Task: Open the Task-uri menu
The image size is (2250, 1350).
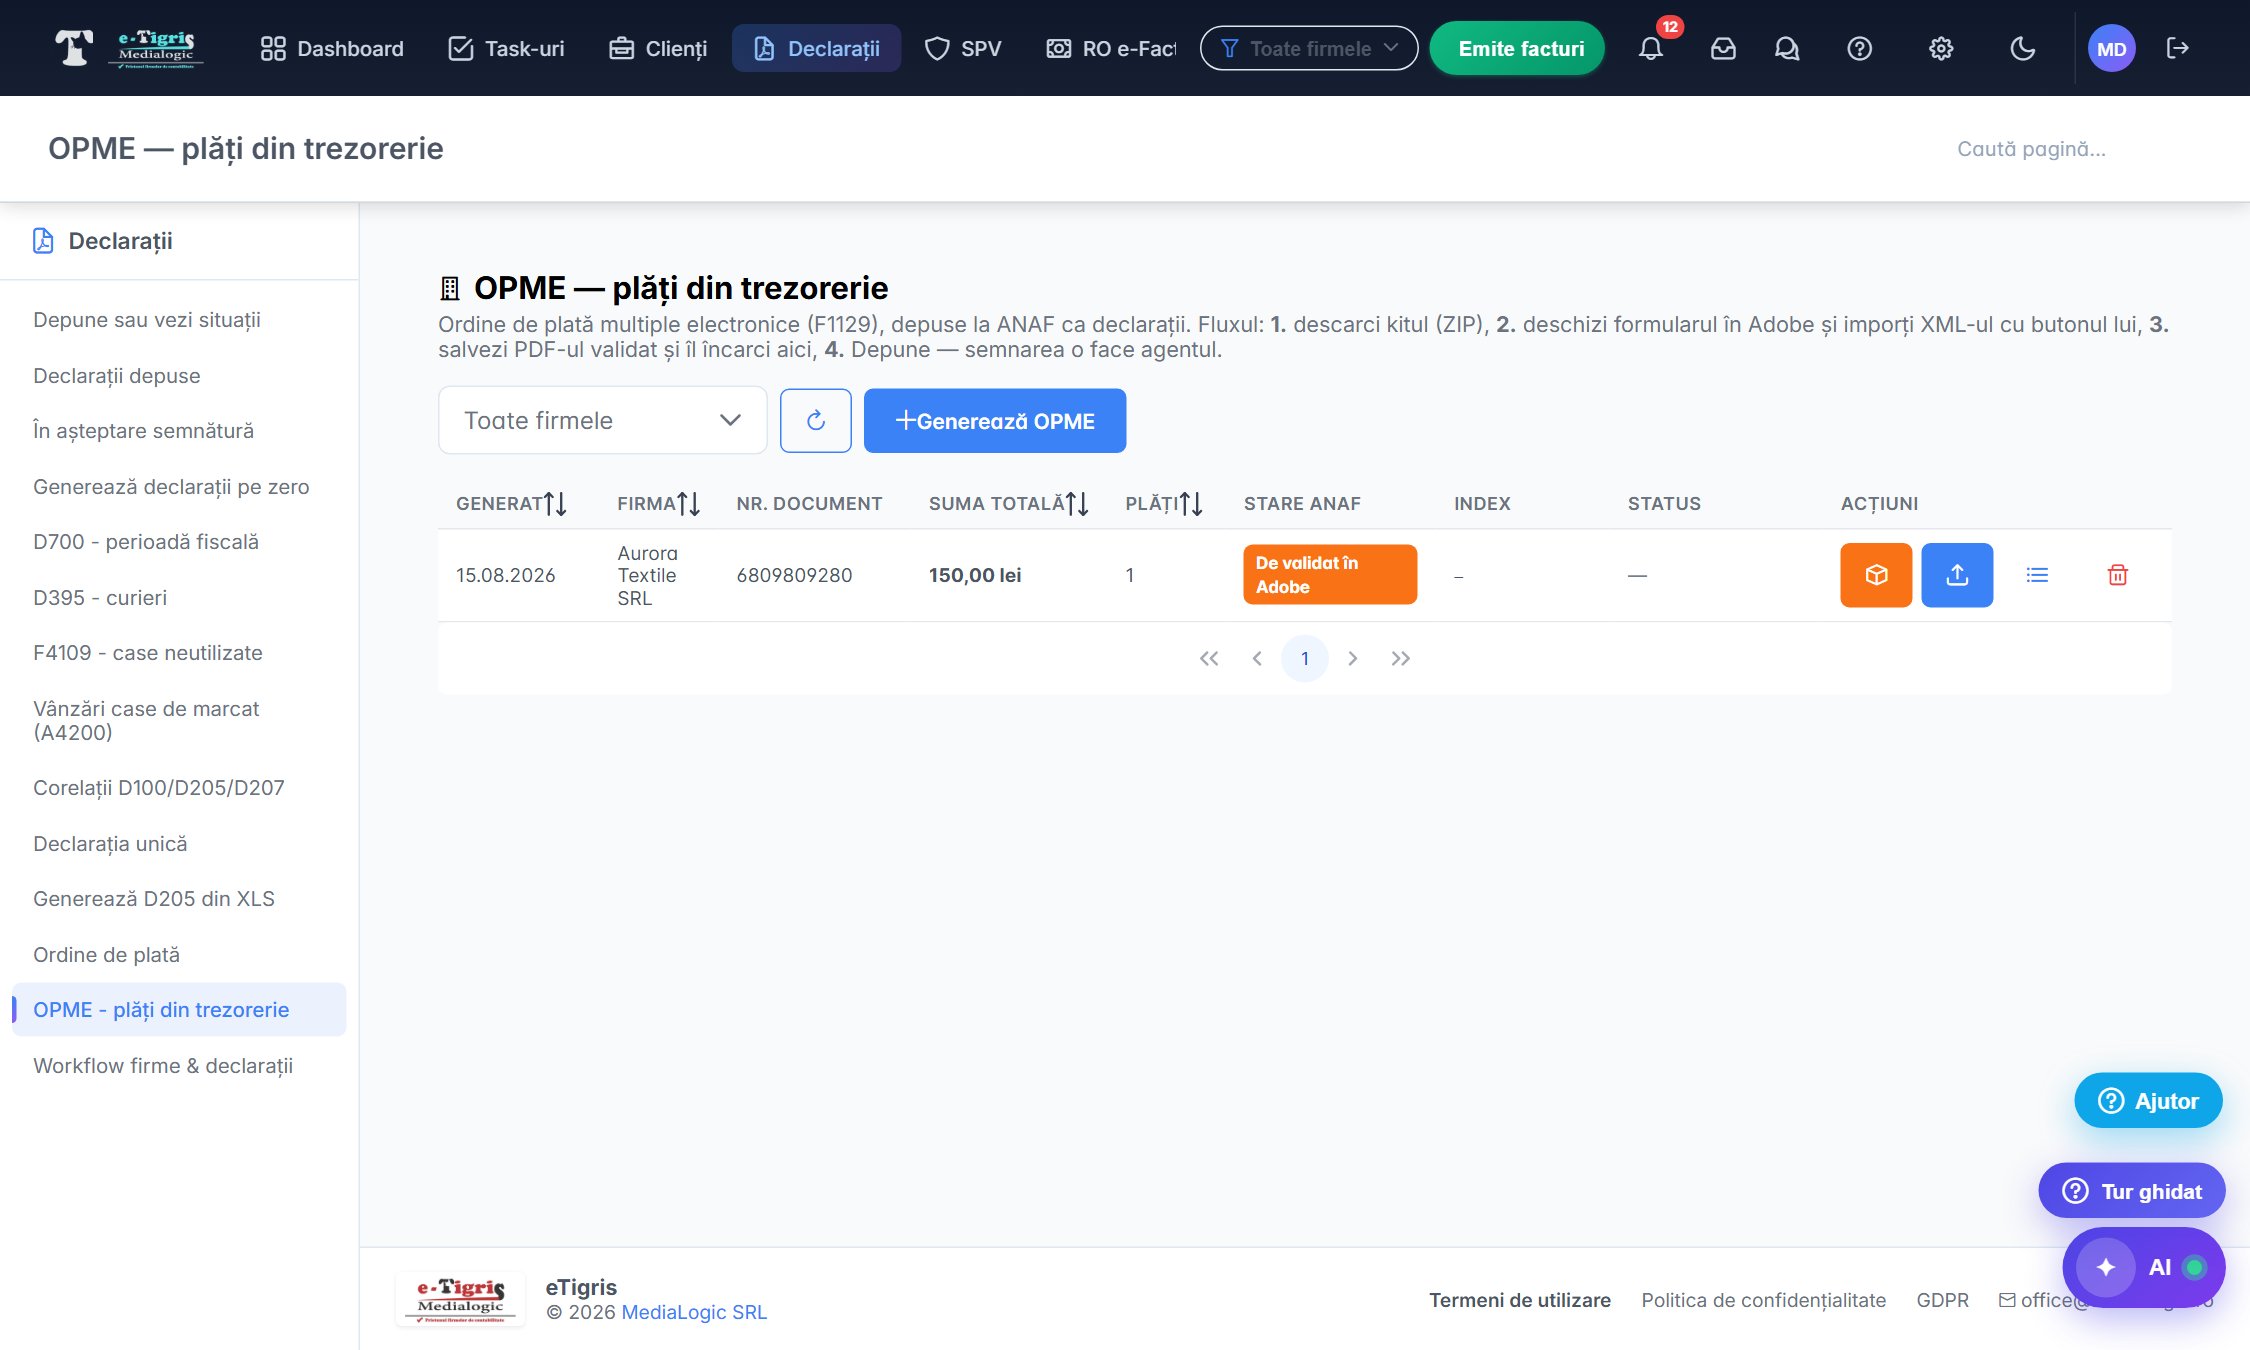Action: (x=506, y=48)
